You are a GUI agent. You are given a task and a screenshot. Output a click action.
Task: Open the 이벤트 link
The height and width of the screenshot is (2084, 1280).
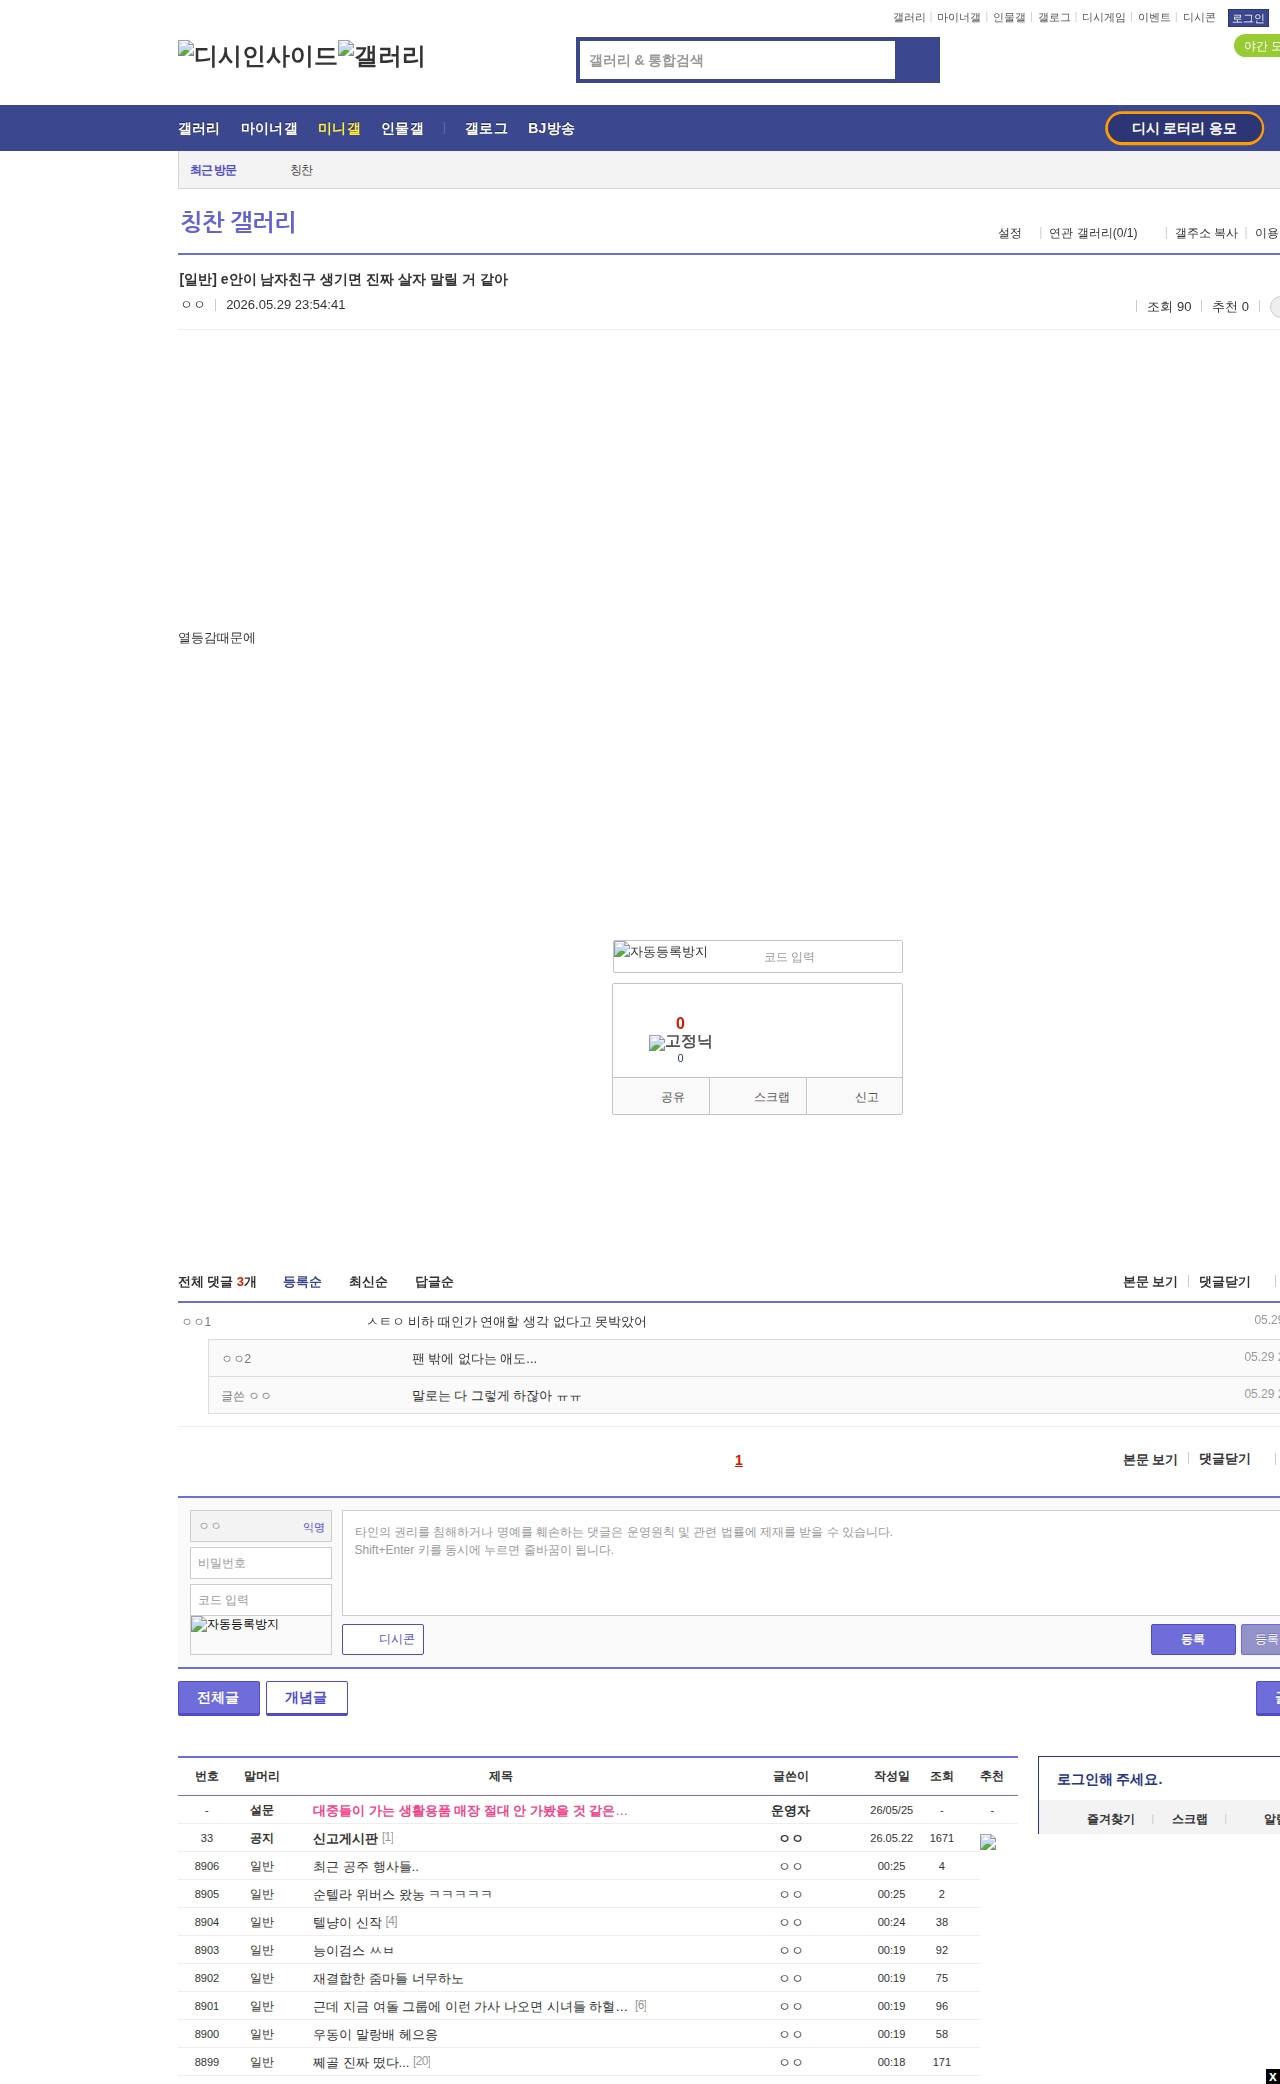tap(1154, 18)
